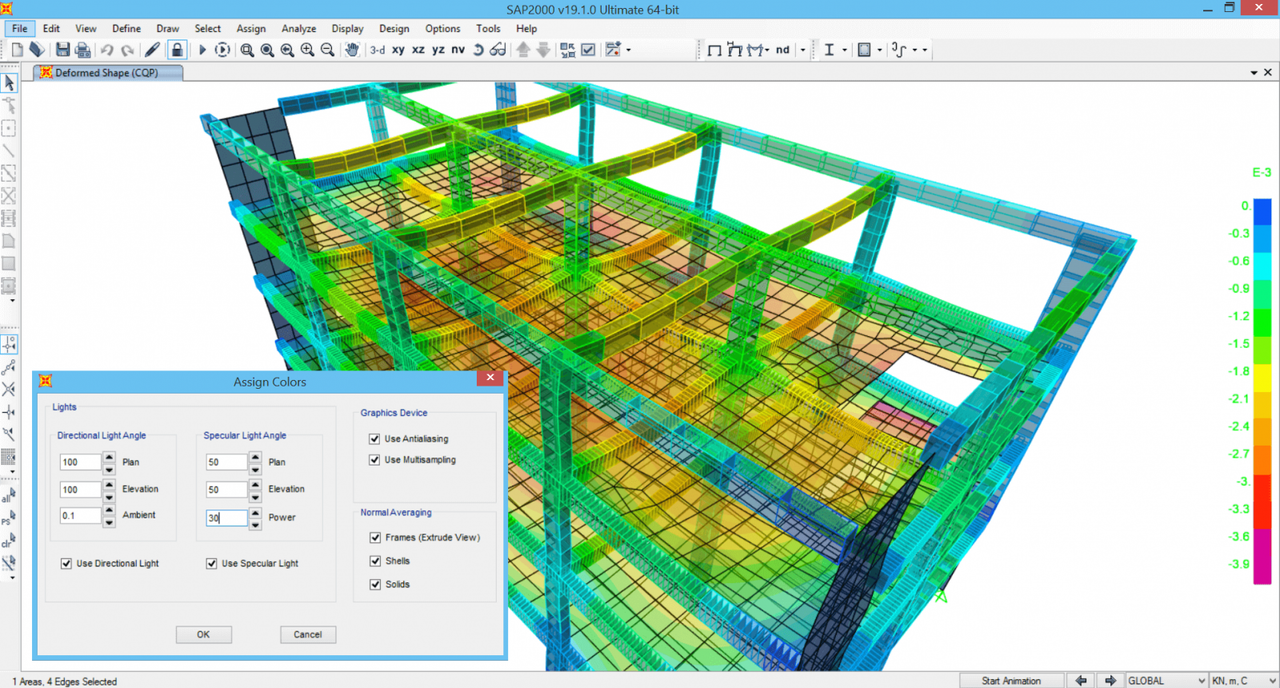Image resolution: width=1280 pixels, height=688 pixels.
Task: Open the KN, m, C units dropdown
Action: pyautogui.click(x=1240, y=680)
